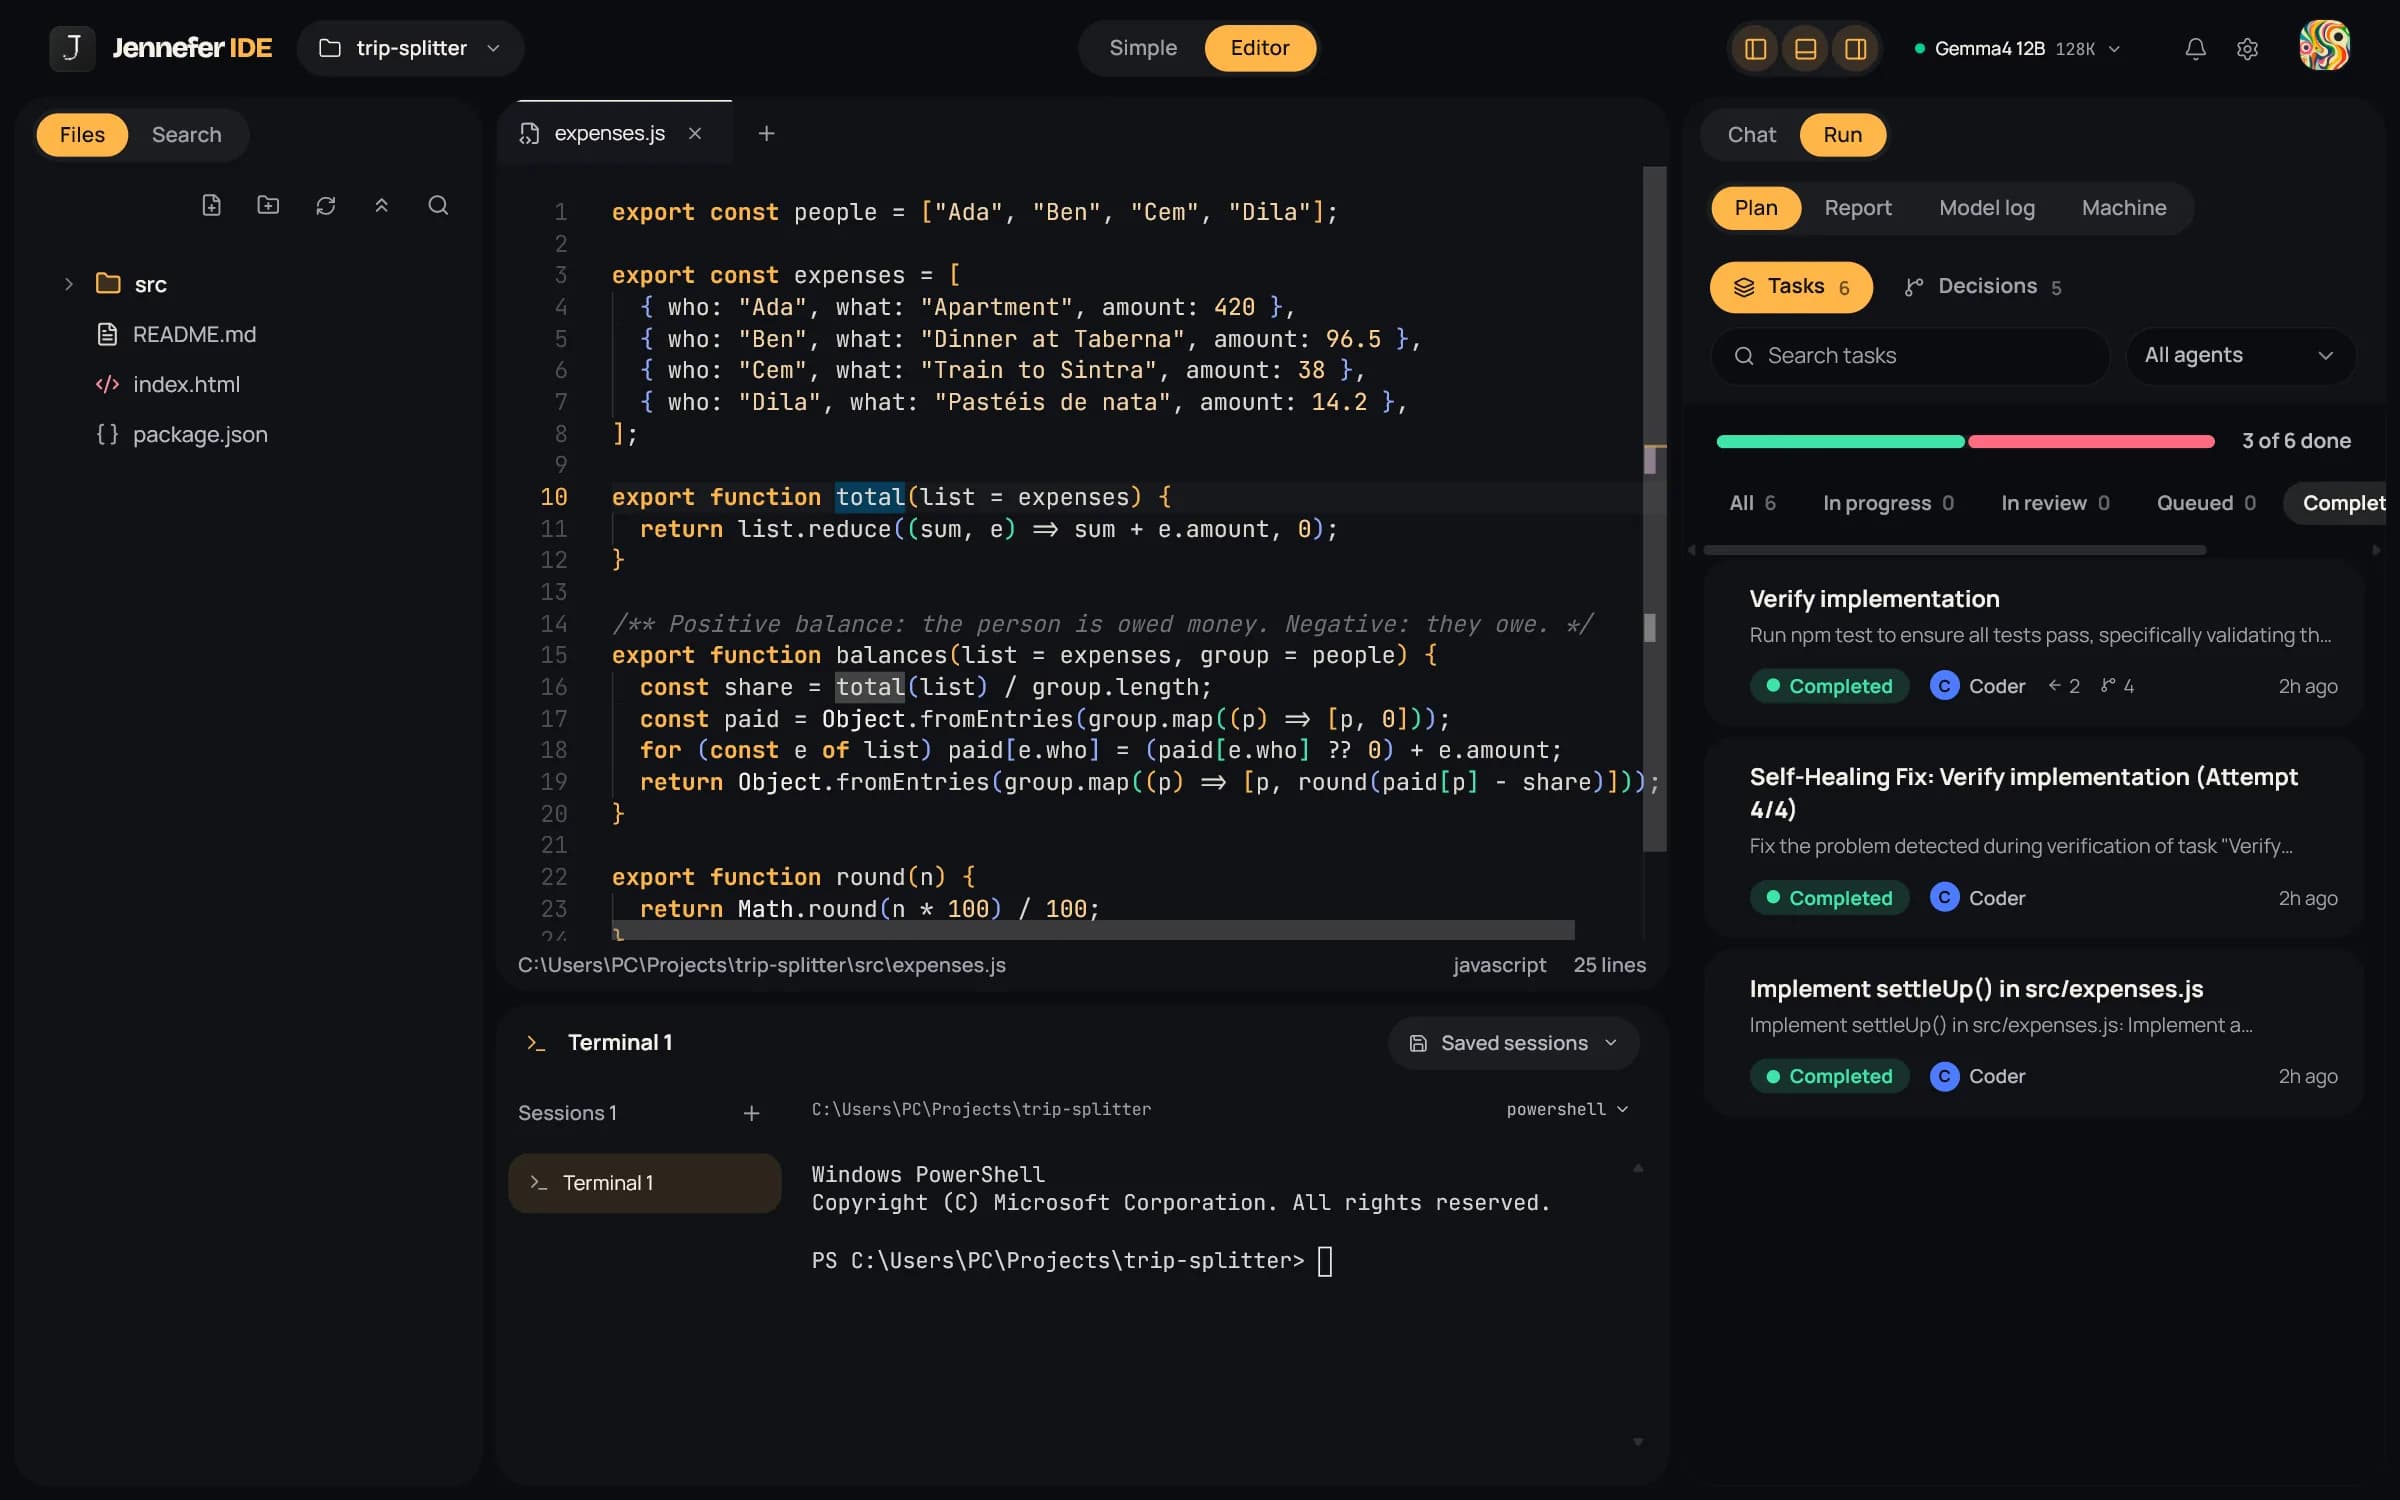Open the user avatar menu

(x=2324, y=46)
